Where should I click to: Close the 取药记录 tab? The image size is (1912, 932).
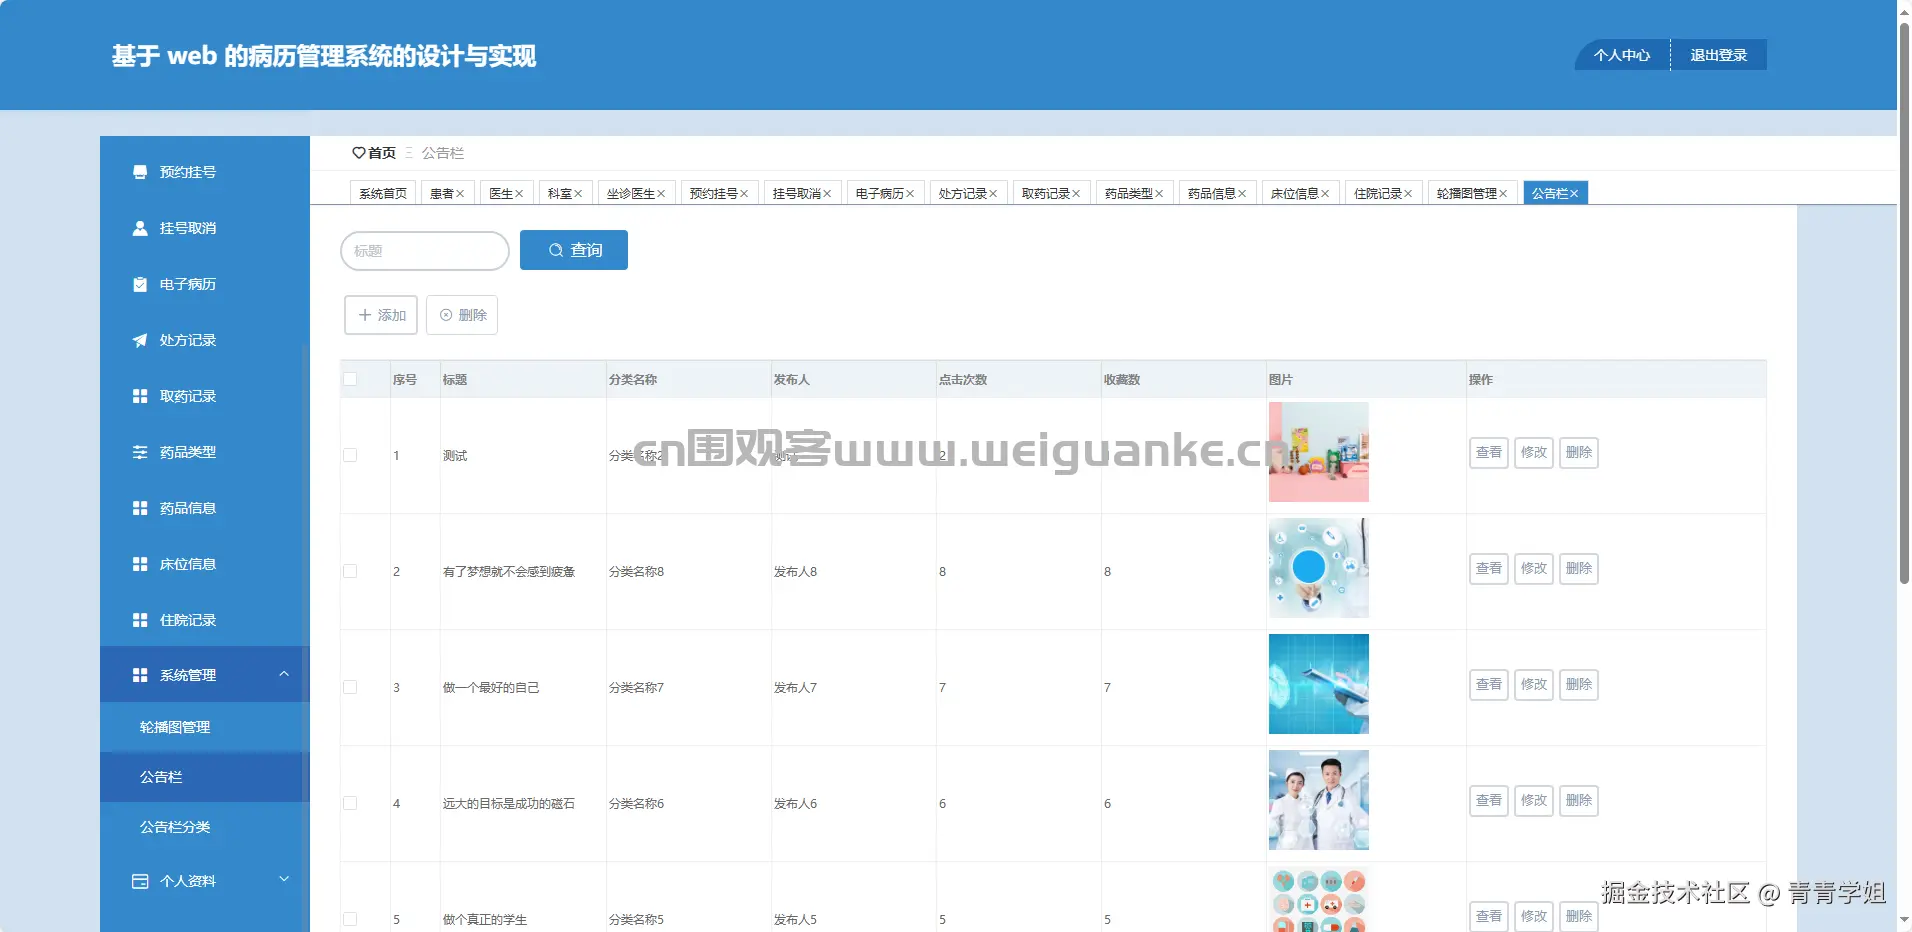pos(1076,194)
